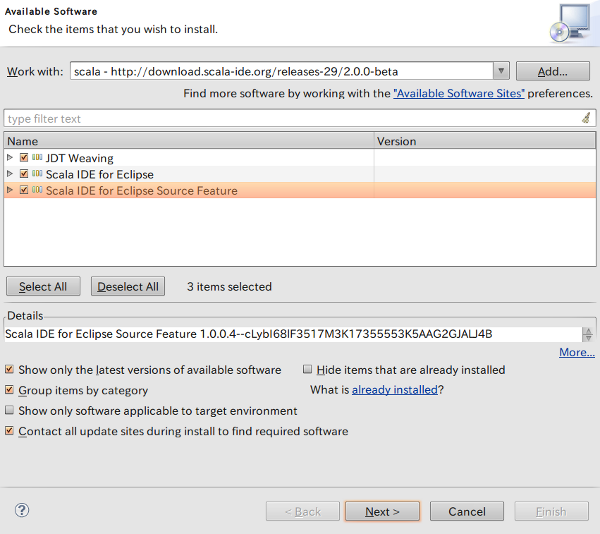This screenshot has height=534, width=600.
Task: Uncheck the JDT Weaving checkbox
Action: click(24, 158)
